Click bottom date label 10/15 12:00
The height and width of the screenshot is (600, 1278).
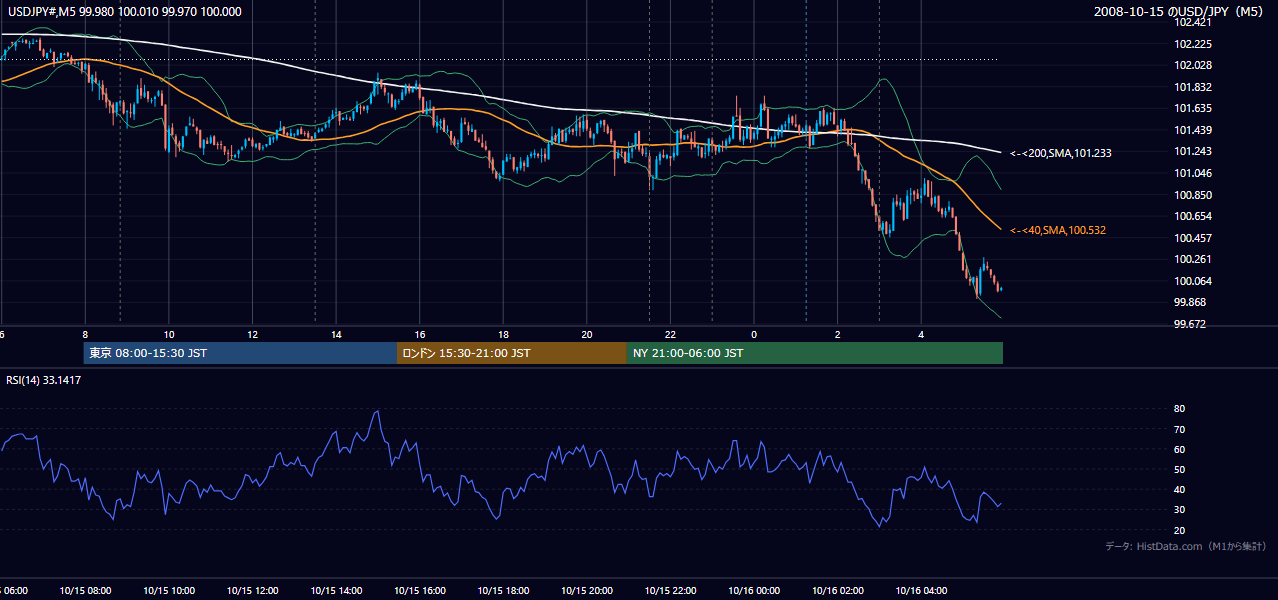252,590
